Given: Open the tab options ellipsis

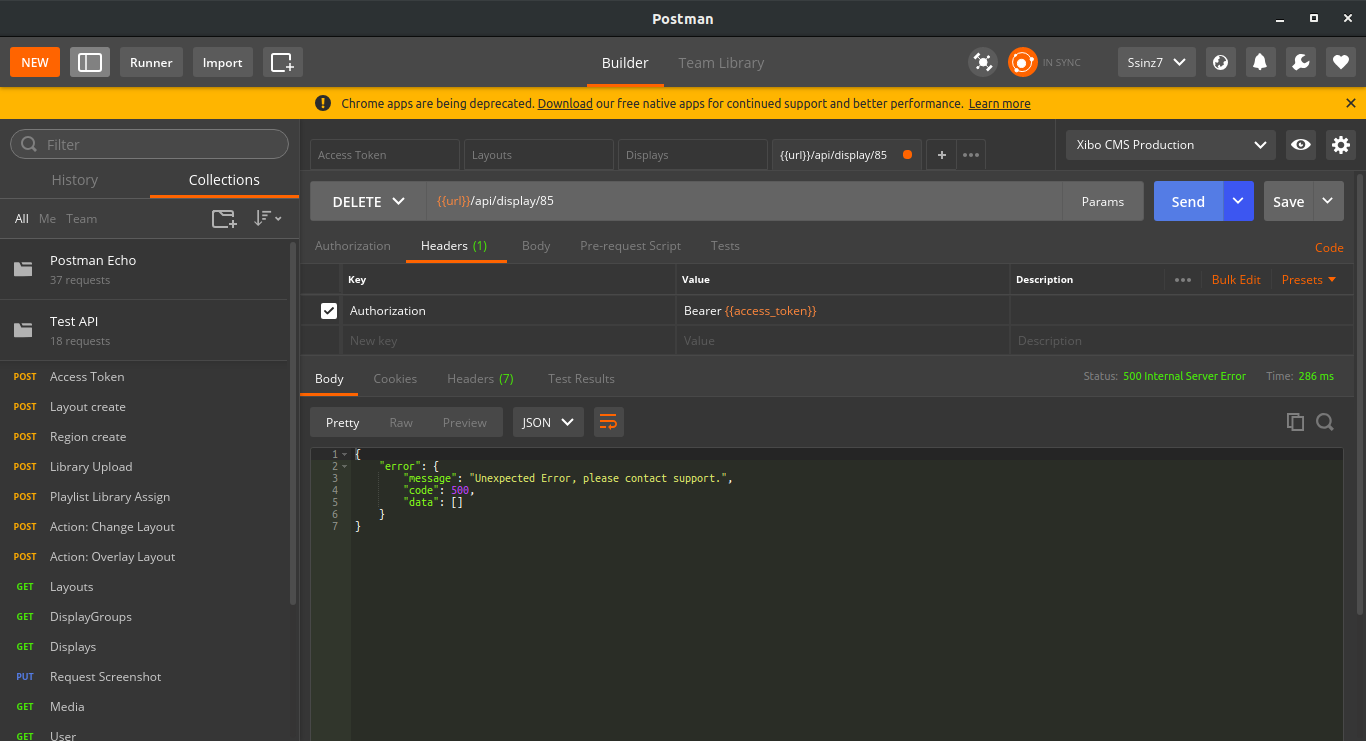Looking at the screenshot, I should (971, 155).
